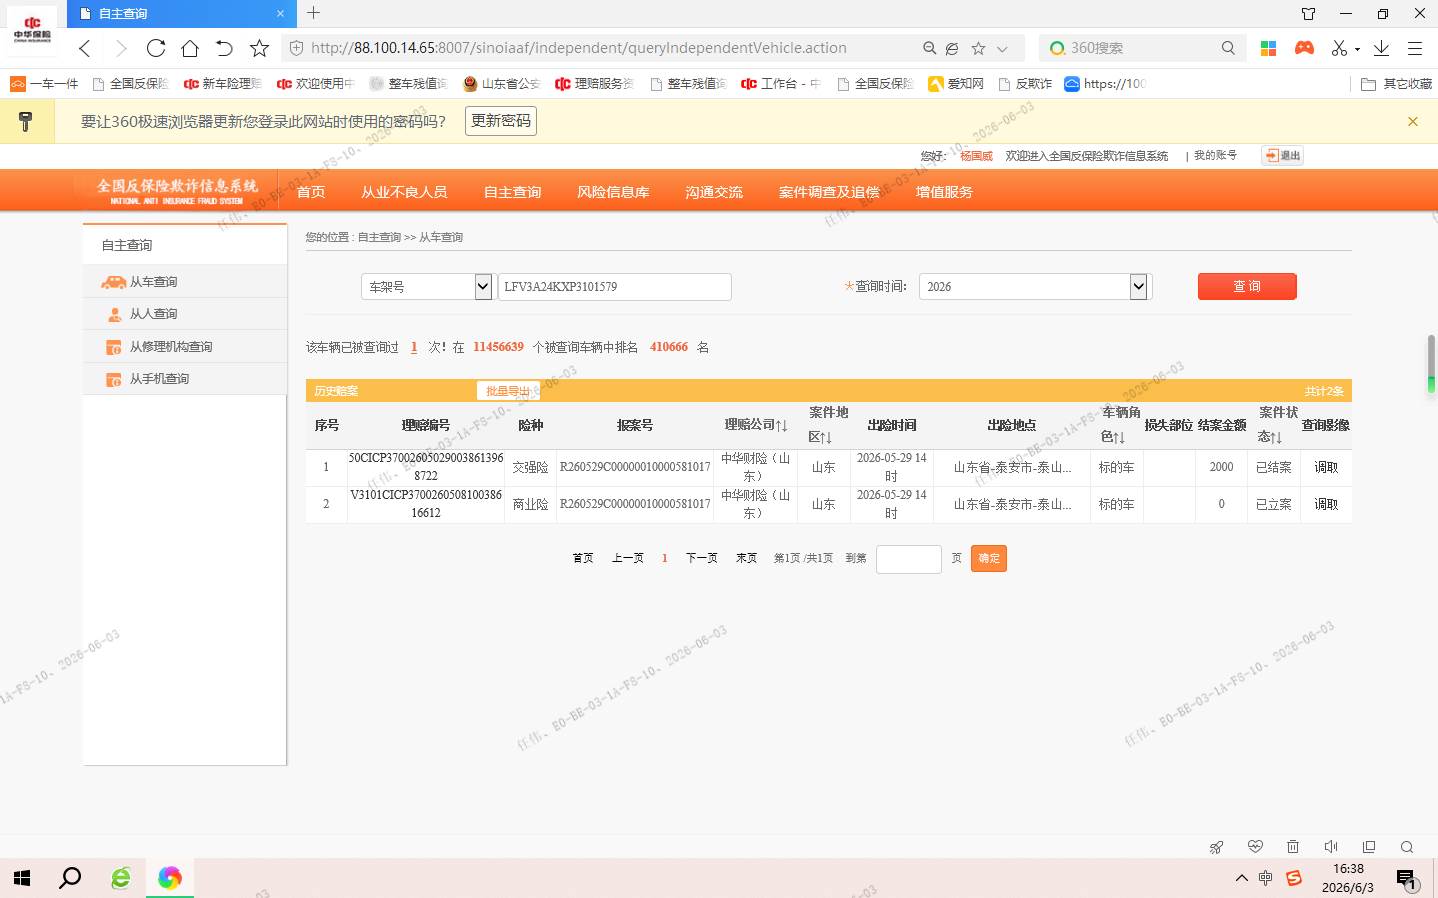Click the 更新密码 button
Image resolution: width=1438 pixels, height=898 pixels.
[501, 121]
